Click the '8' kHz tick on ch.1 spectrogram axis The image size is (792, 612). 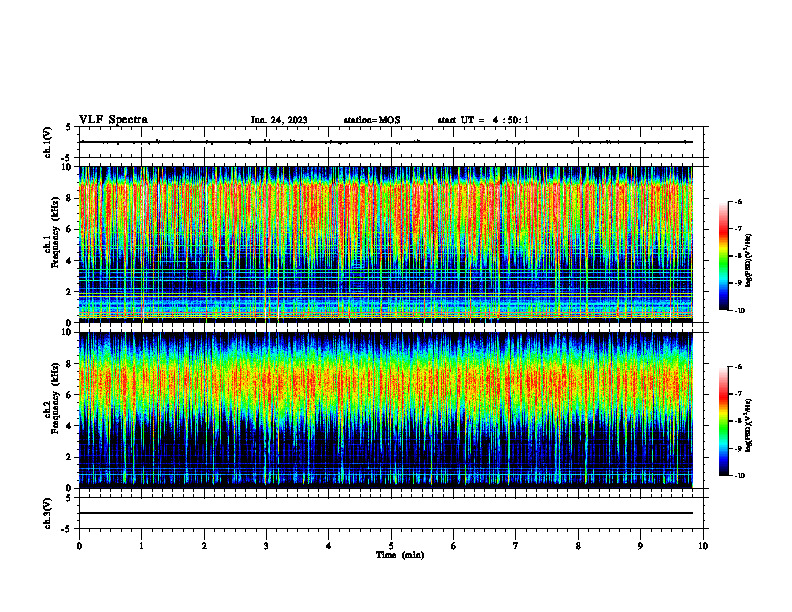70,198
